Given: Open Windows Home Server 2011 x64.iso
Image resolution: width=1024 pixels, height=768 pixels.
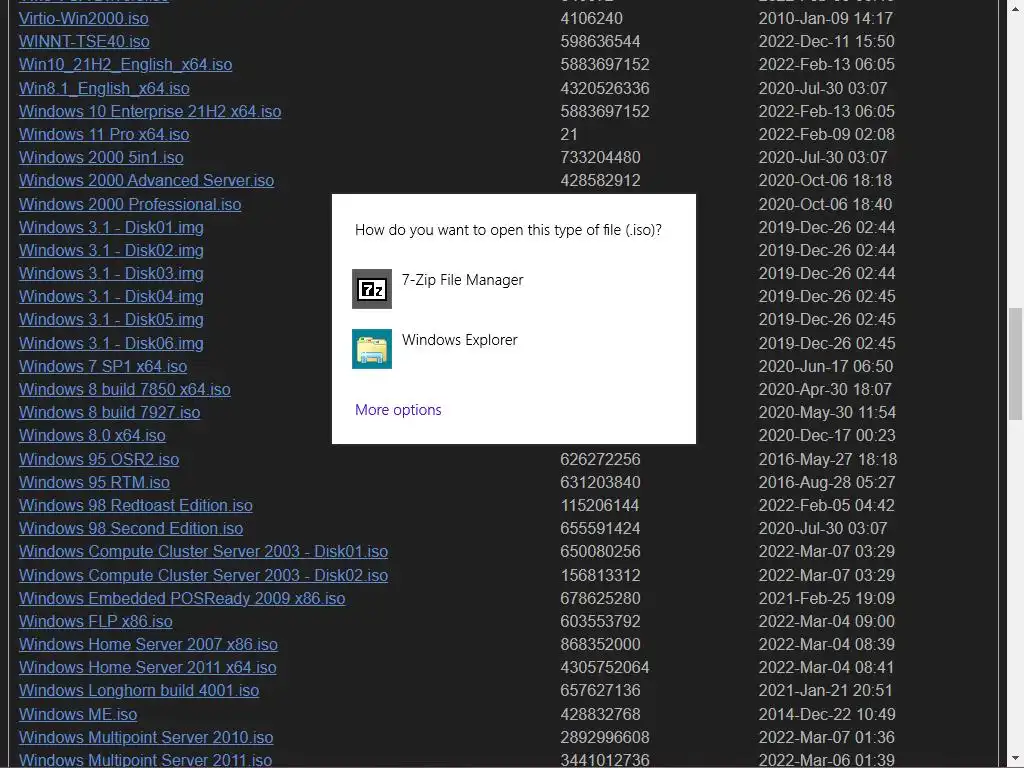Looking at the screenshot, I should 148,667.
